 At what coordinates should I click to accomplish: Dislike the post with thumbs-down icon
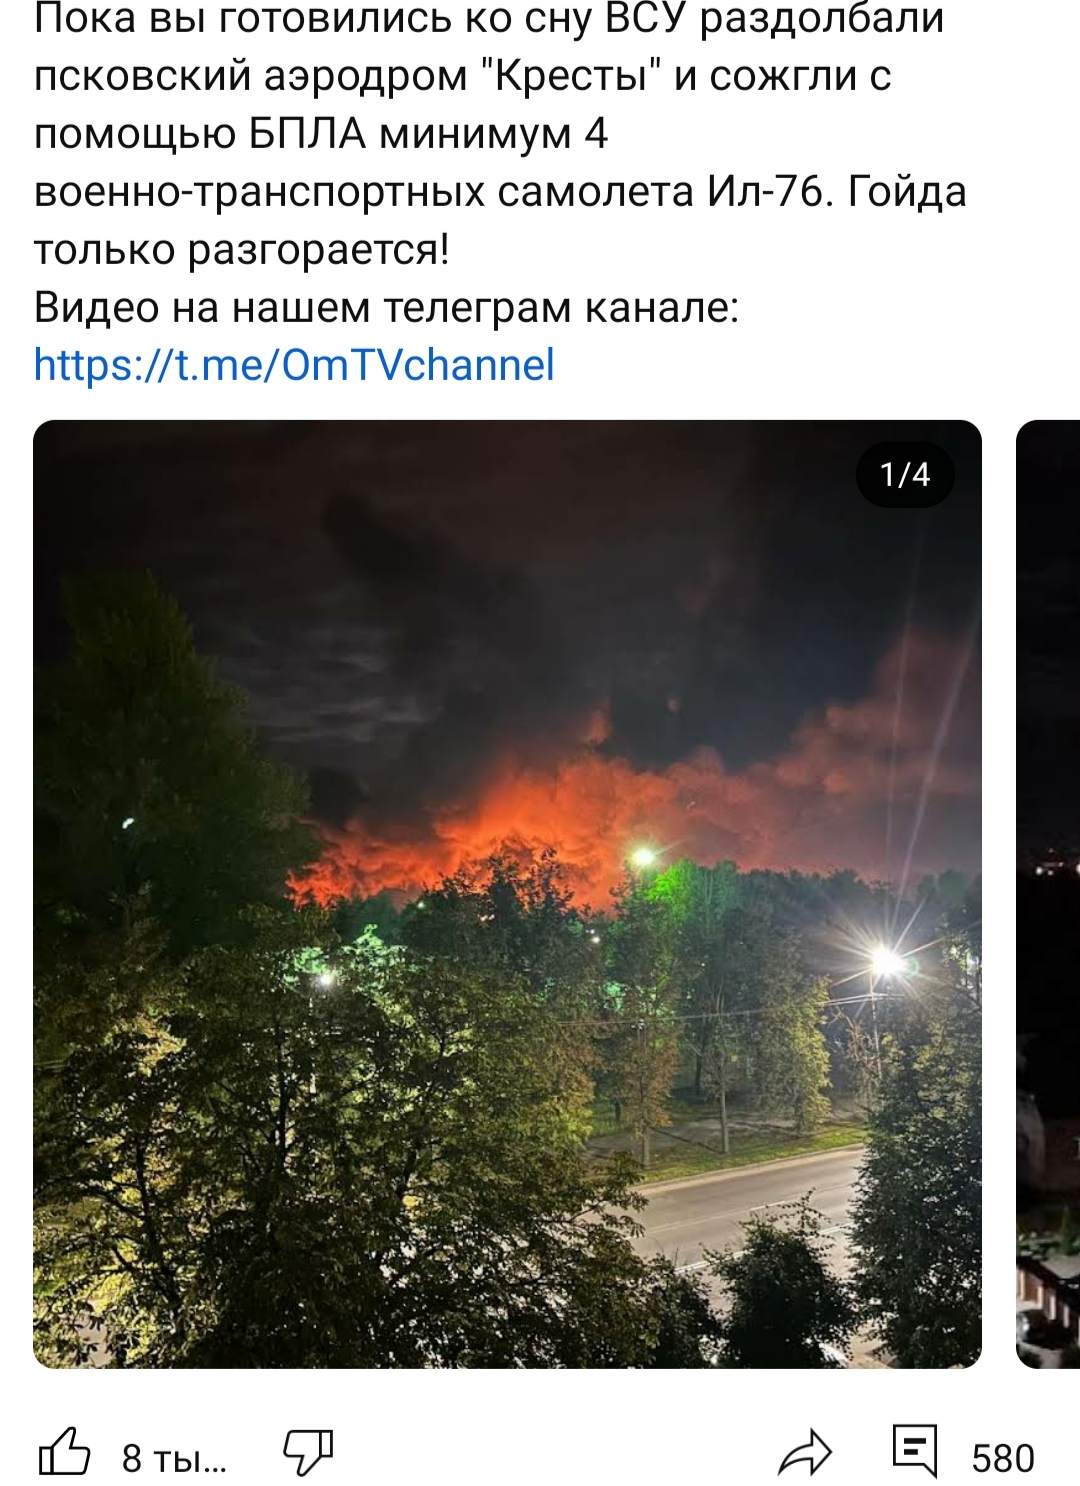tap(307, 1452)
